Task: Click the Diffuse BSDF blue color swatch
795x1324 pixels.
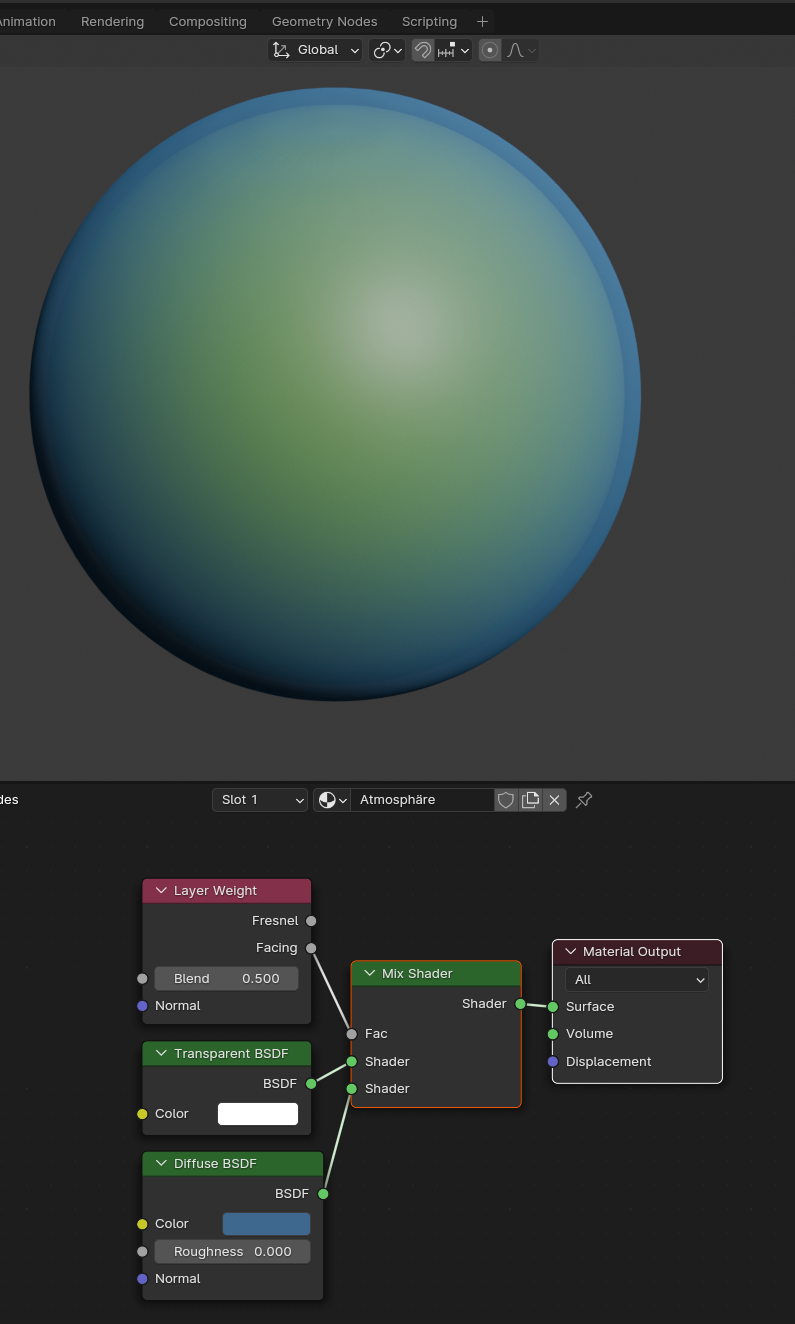Action: [266, 1224]
